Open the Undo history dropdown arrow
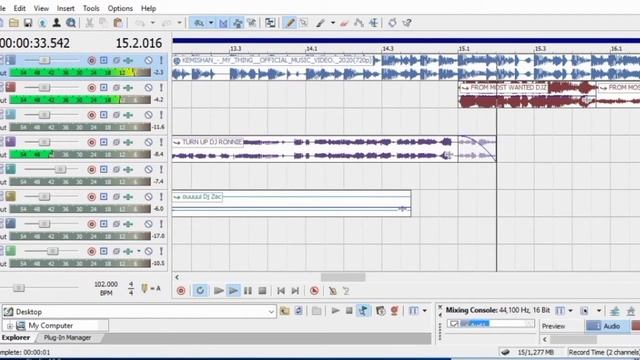This screenshot has width=640, height=360. click(153, 23)
